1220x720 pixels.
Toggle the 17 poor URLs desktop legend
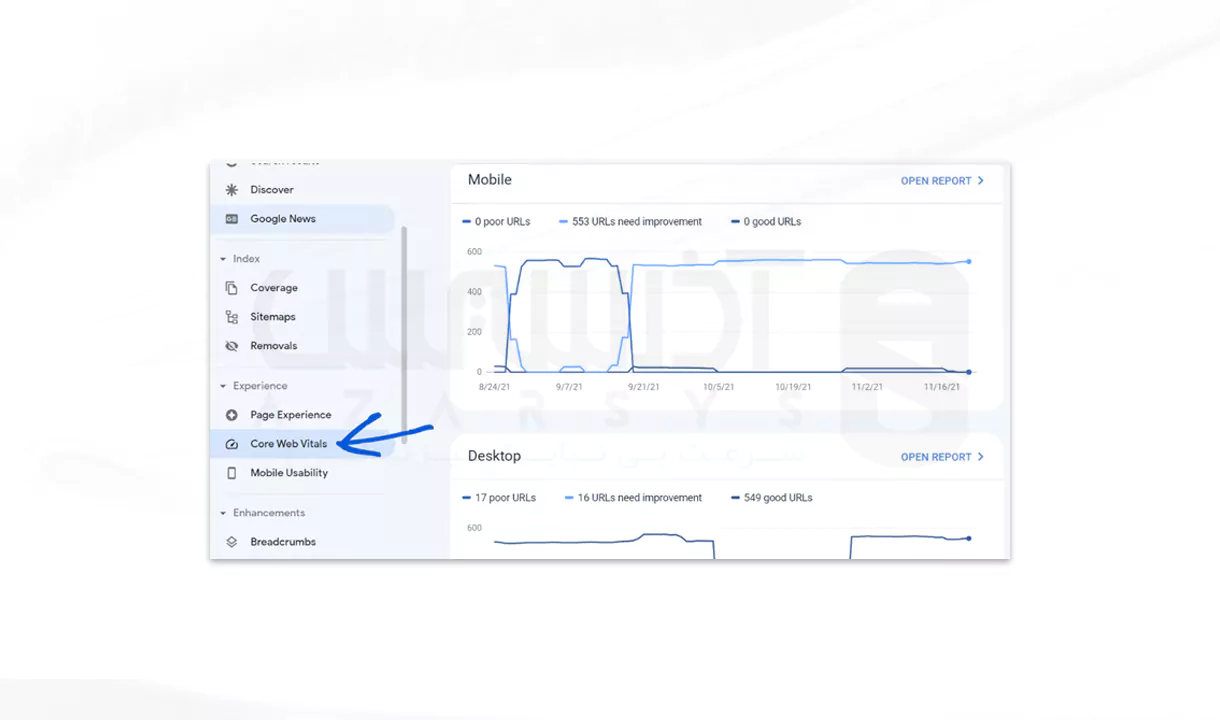[504, 498]
